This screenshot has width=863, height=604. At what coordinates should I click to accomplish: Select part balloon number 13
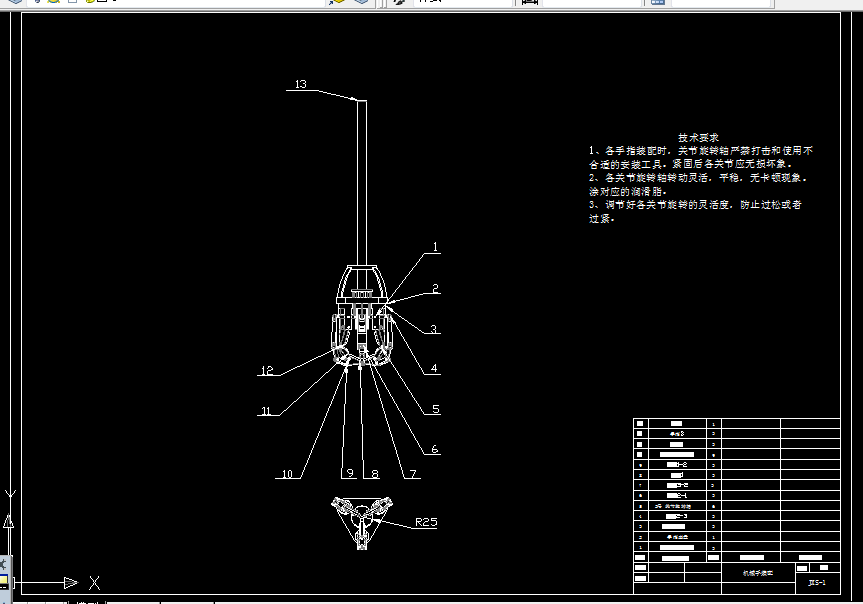[301, 84]
